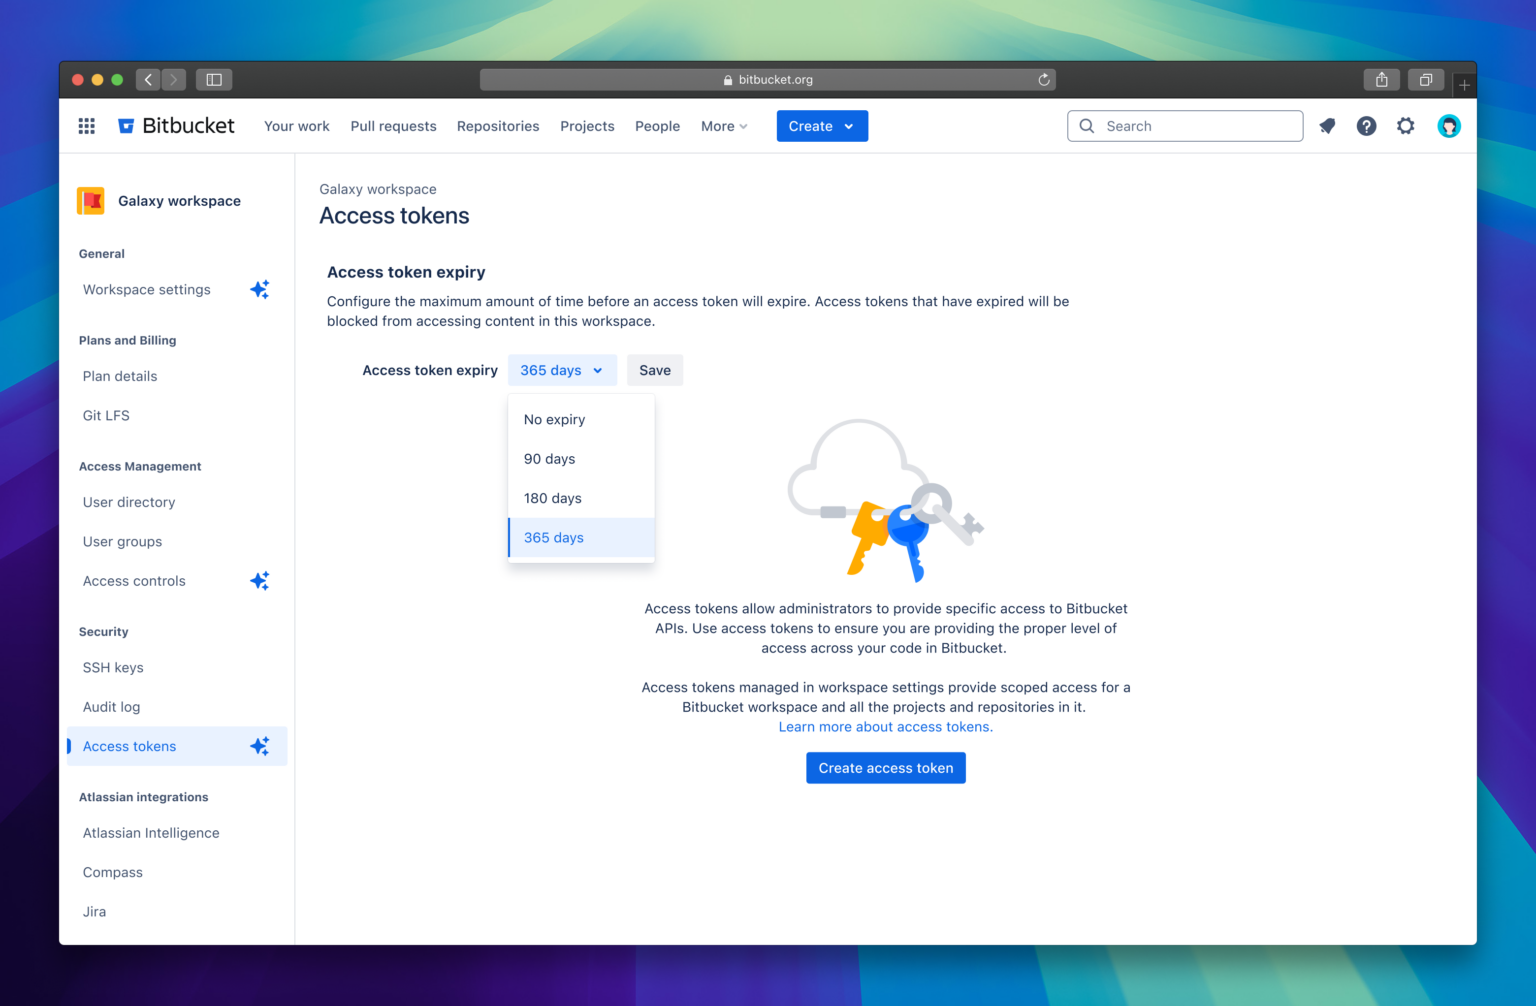Viewport: 1536px width, 1006px height.
Task: Click your profile avatar icon
Action: click(x=1449, y=126)
